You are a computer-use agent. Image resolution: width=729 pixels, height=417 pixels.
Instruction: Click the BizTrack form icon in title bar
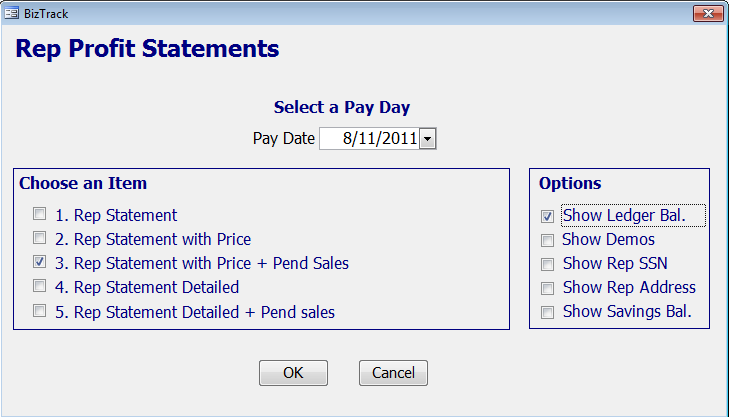point(11,13)
